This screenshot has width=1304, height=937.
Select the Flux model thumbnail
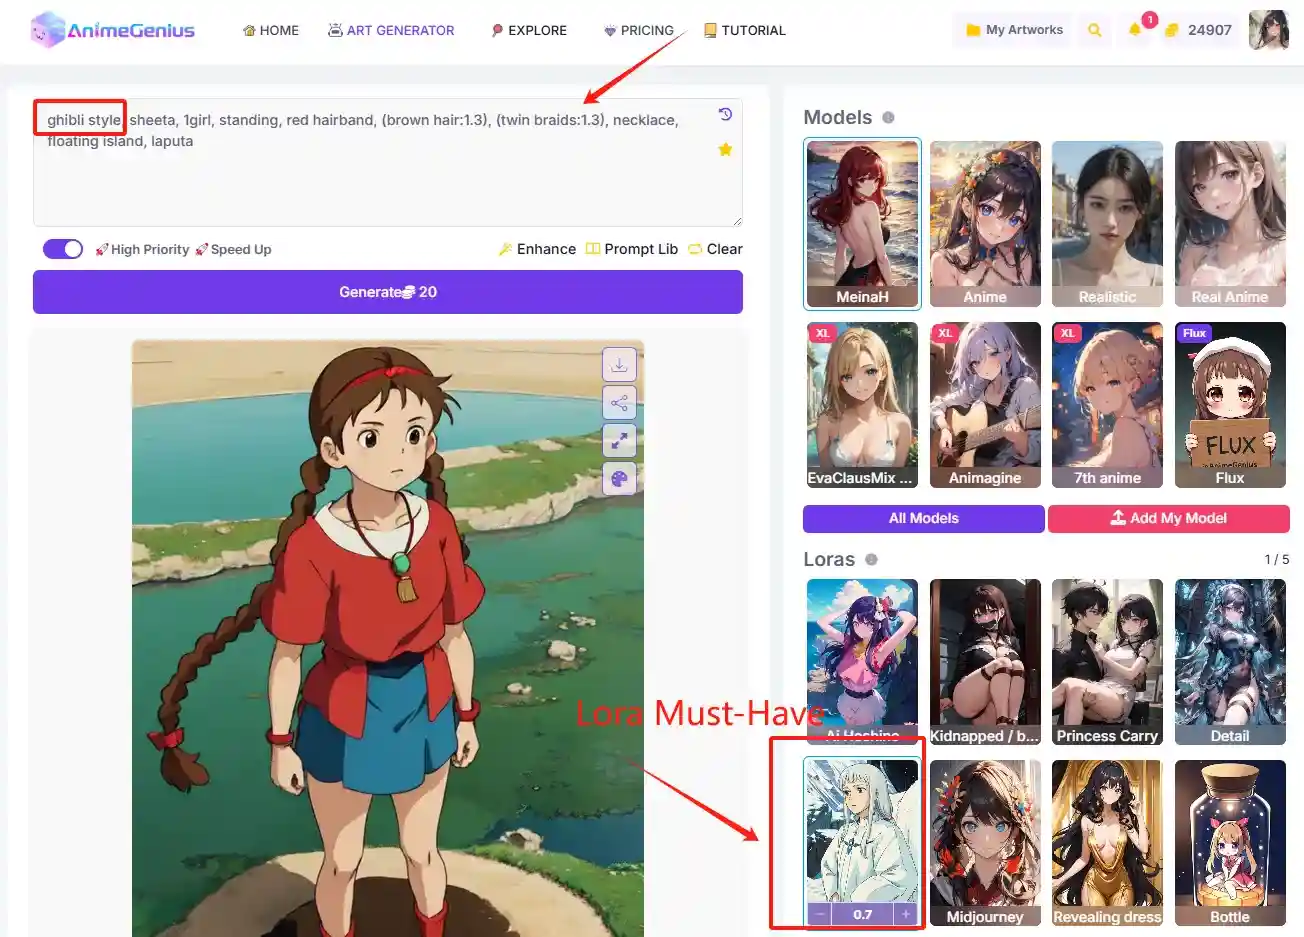click(x=1230, y=404)
